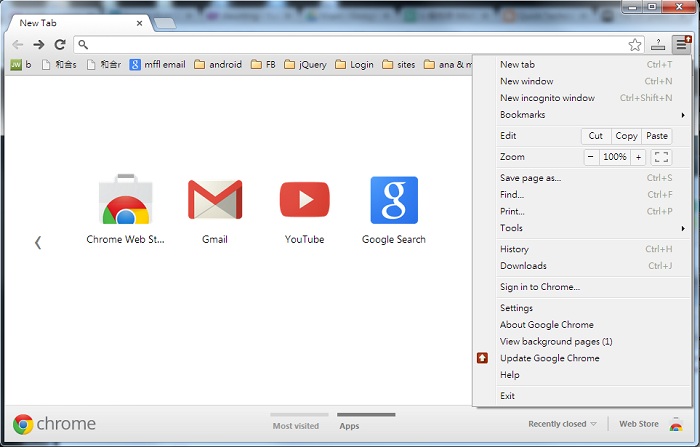Screen dimensions: 700x447
Task: Open the Chrome Web Store app
Action: 125,210
